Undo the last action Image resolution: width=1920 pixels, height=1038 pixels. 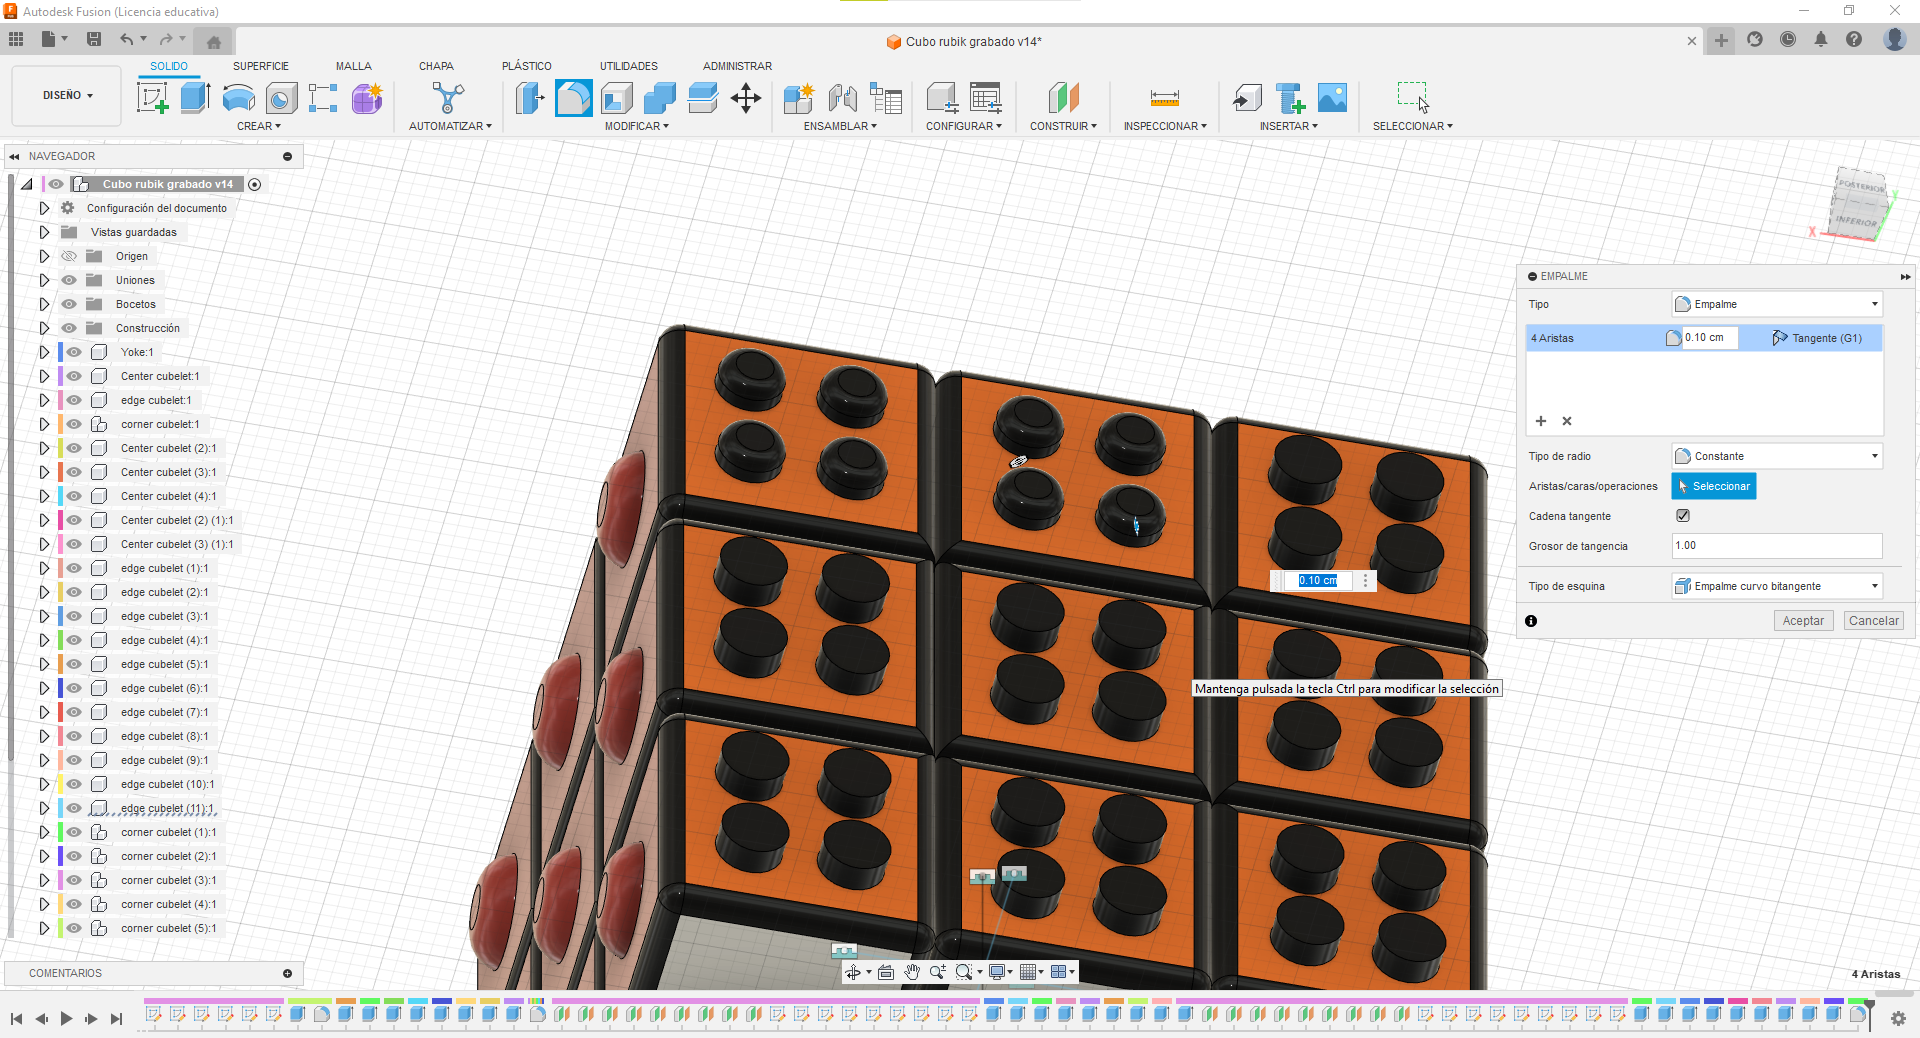(x=126, y=39)
